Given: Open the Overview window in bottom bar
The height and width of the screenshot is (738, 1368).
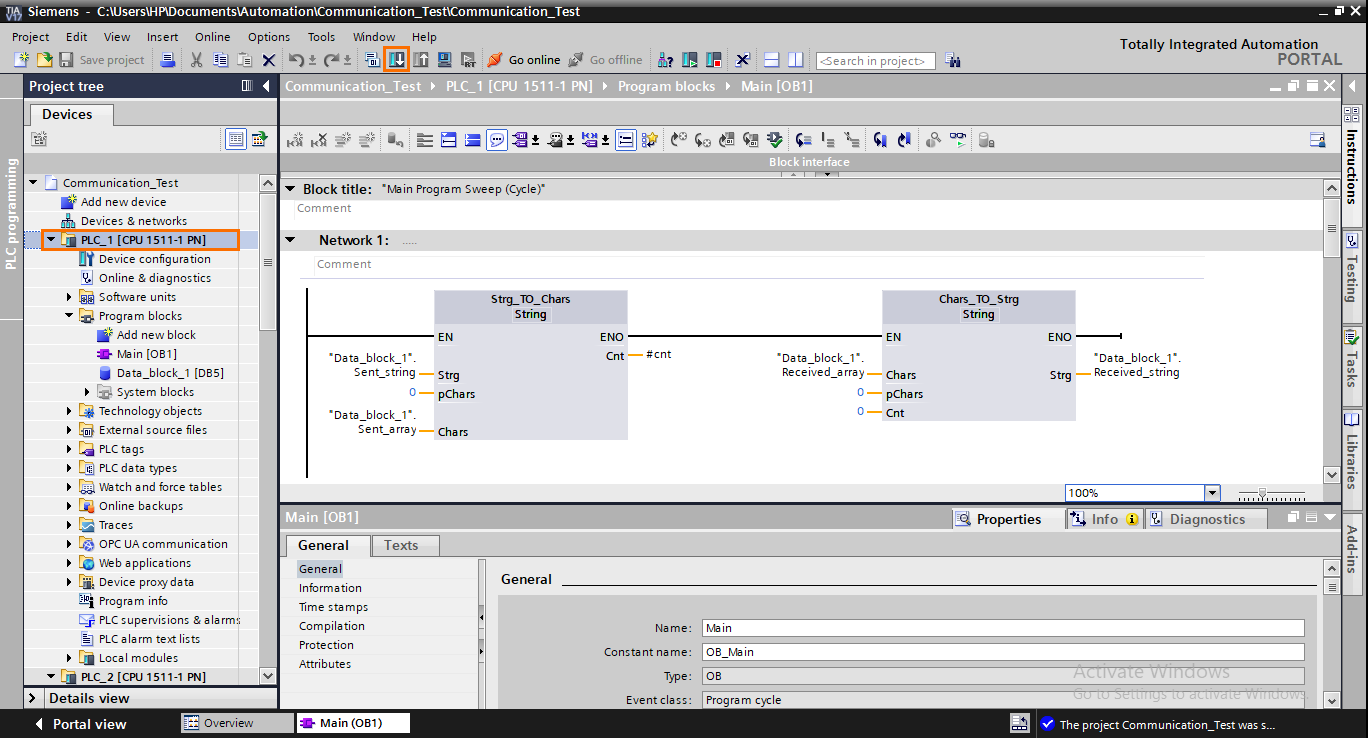Looking at the screenshot, I should [x=237, y=723].
